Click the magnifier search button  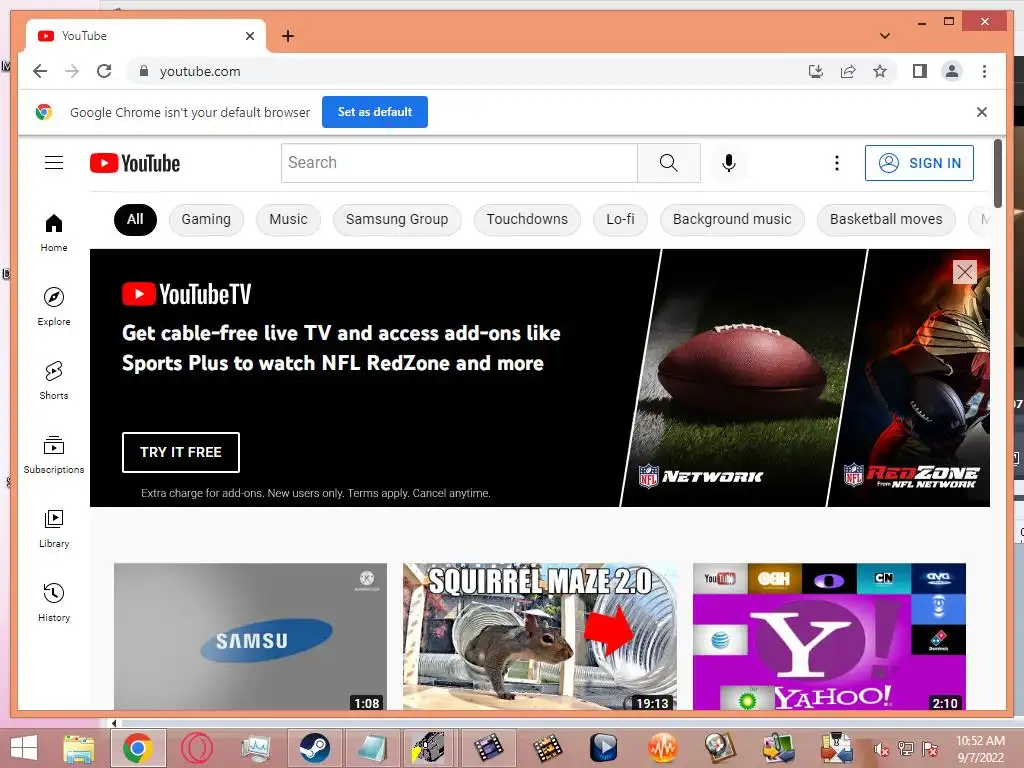coord(669,163)
